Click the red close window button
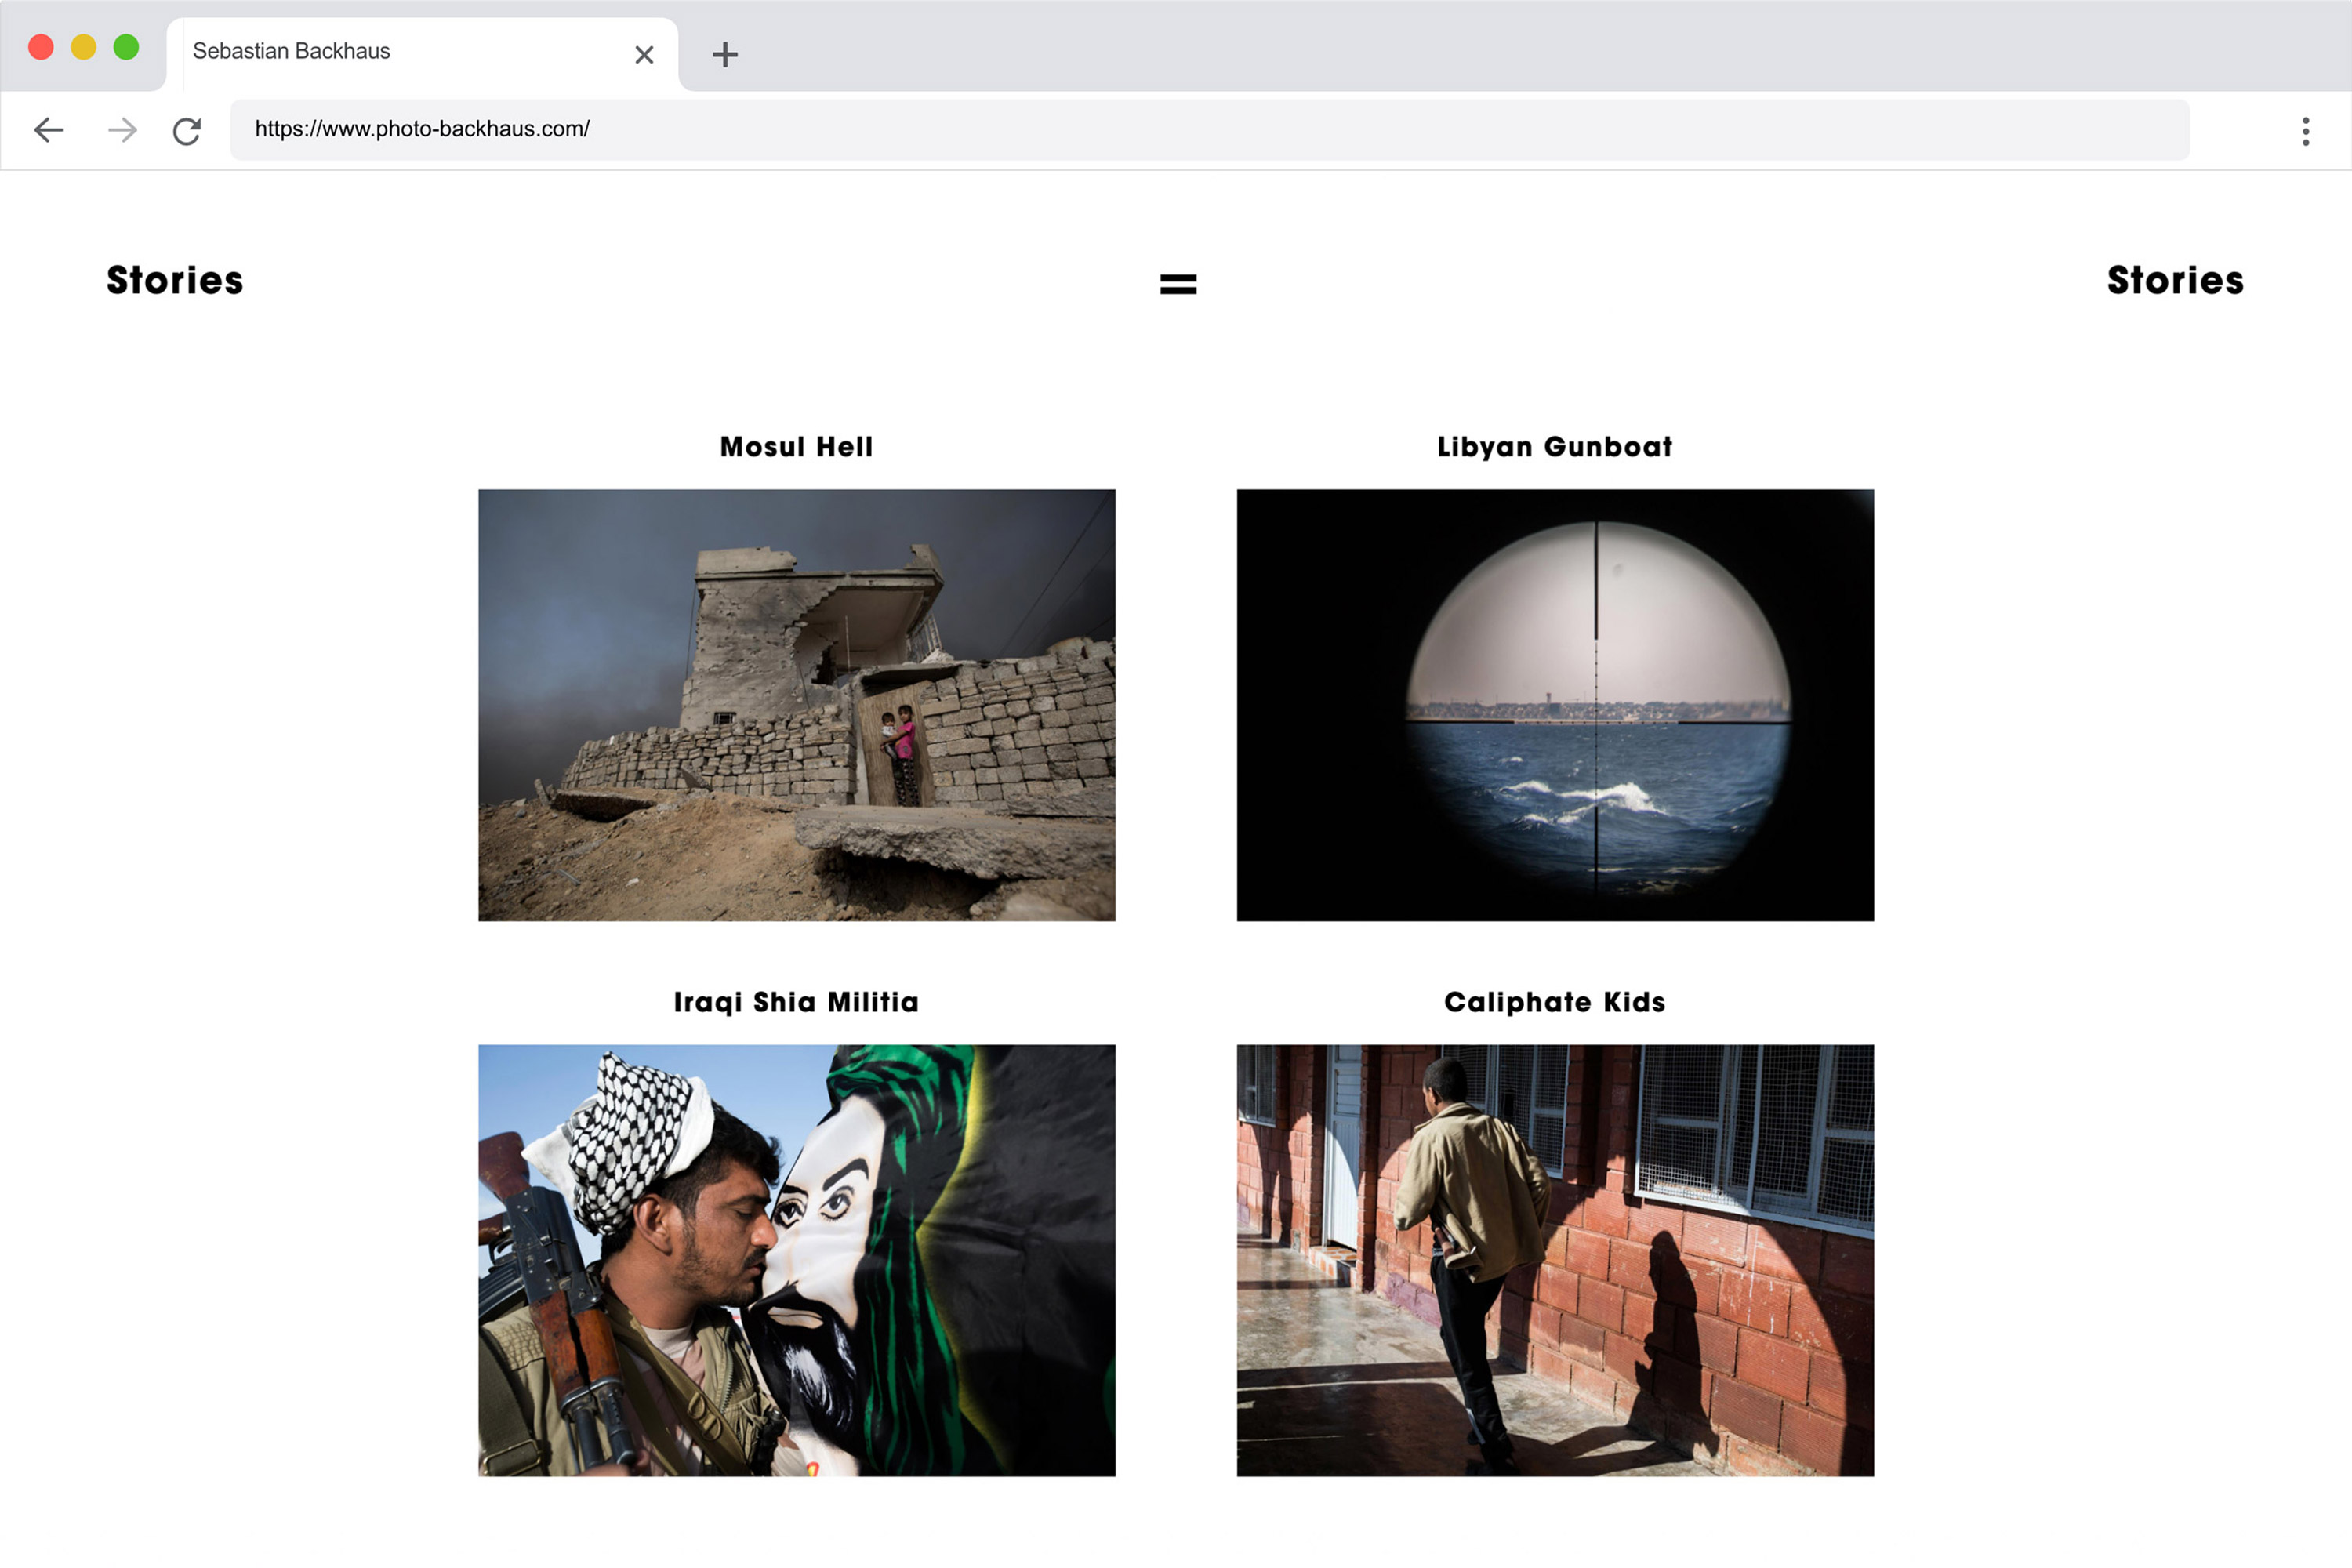 pos(41,47)
